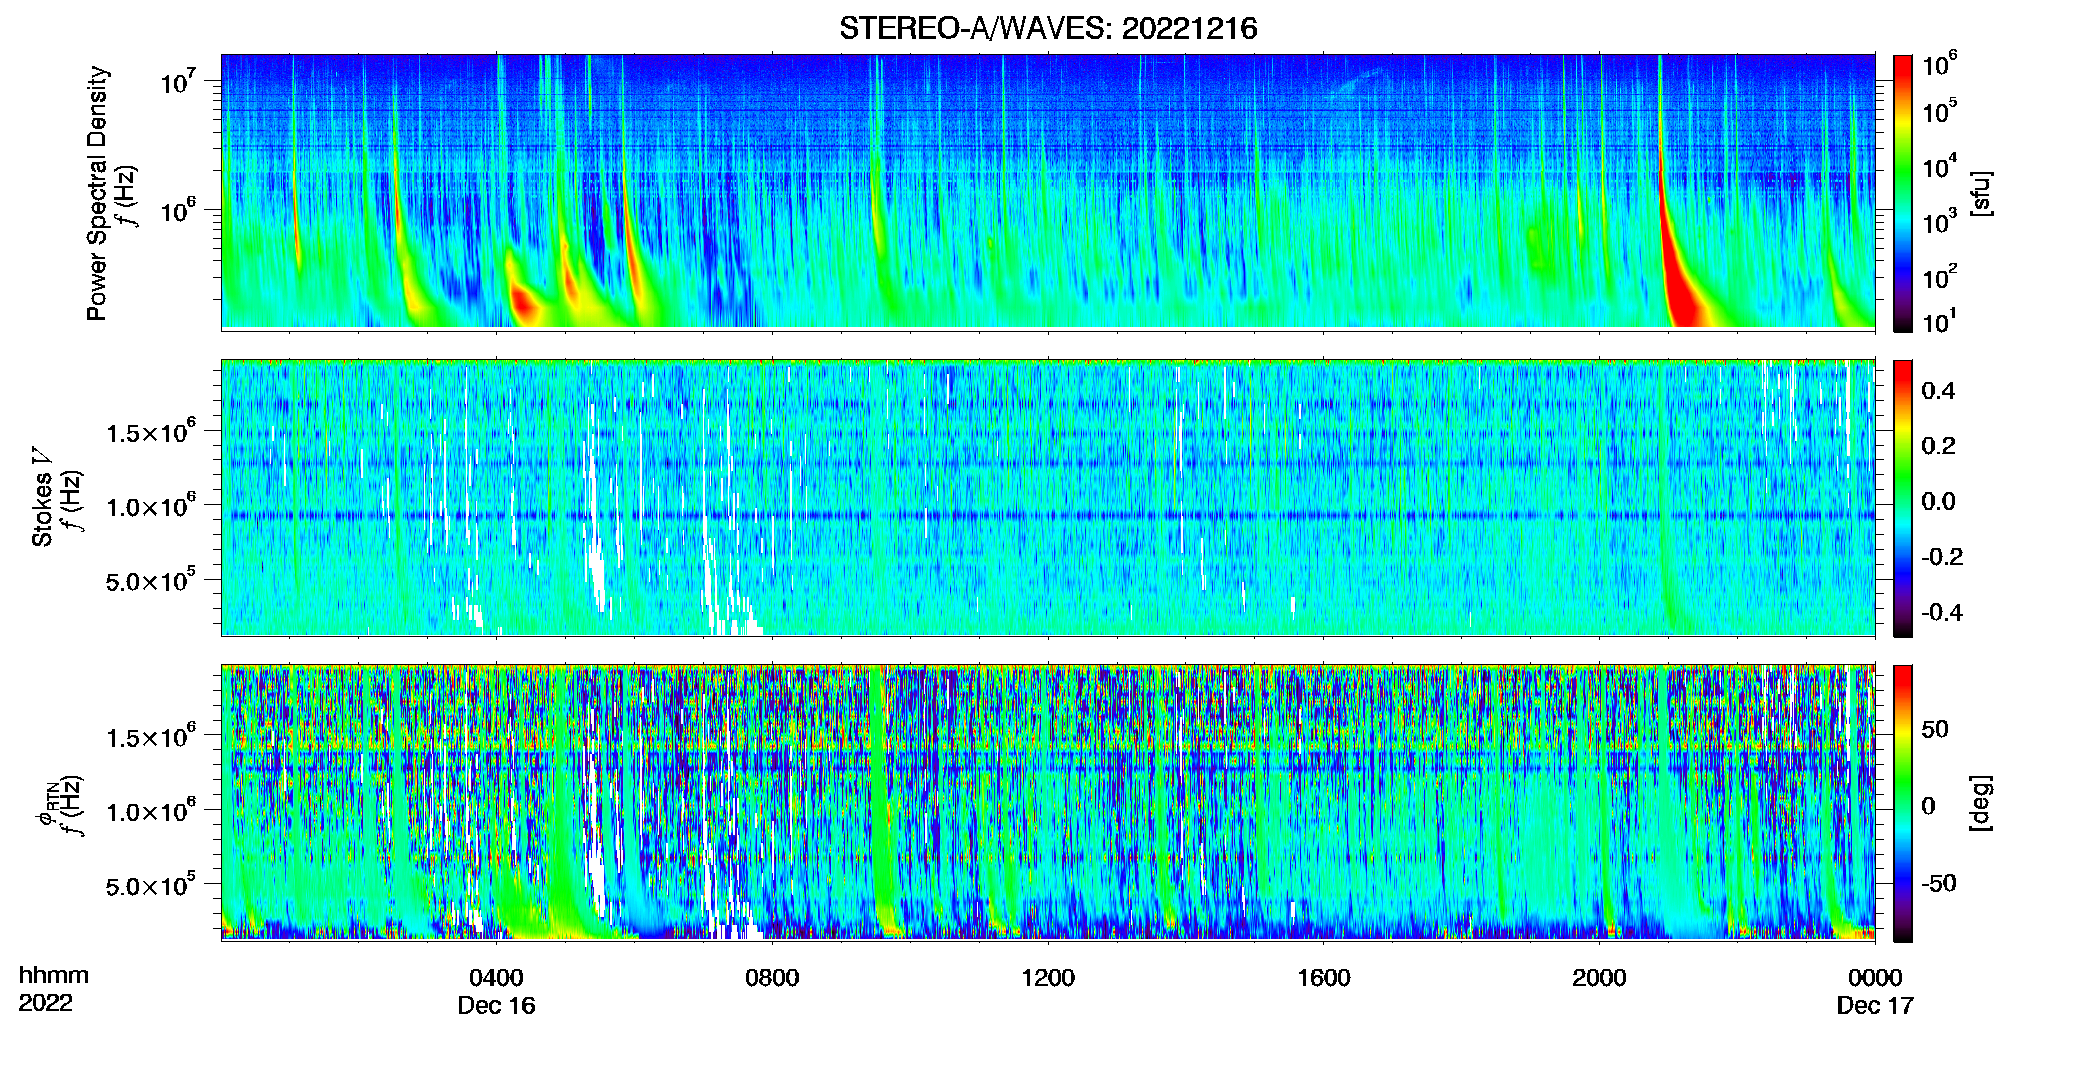
Task: Click the 0800 time tick label
Action: coord(772,977)
